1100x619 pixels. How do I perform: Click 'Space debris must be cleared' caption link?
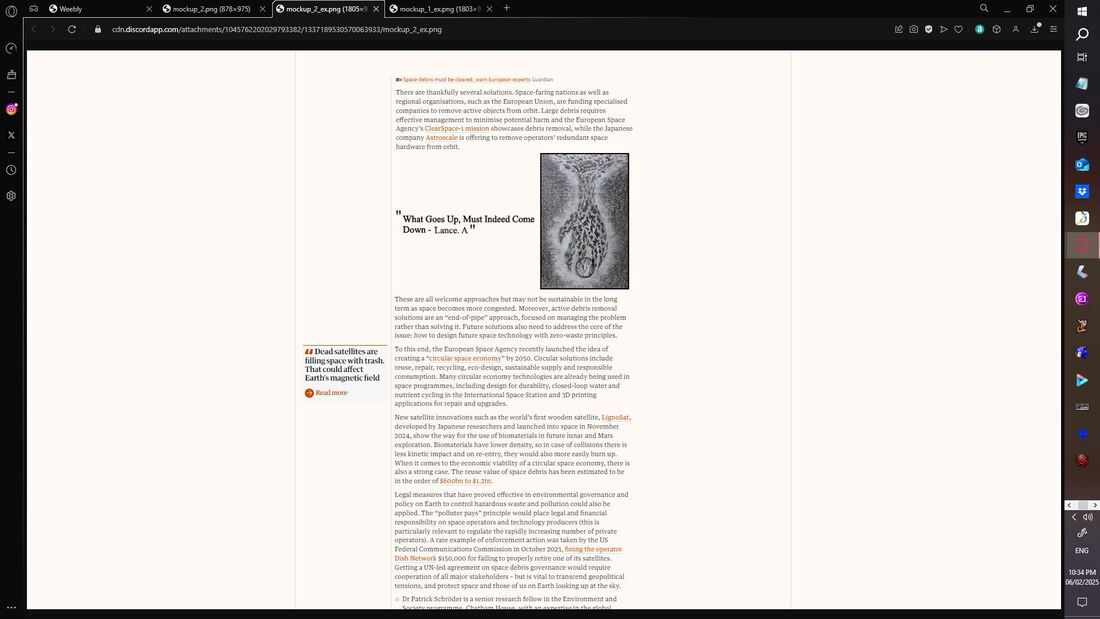[467, 80]
